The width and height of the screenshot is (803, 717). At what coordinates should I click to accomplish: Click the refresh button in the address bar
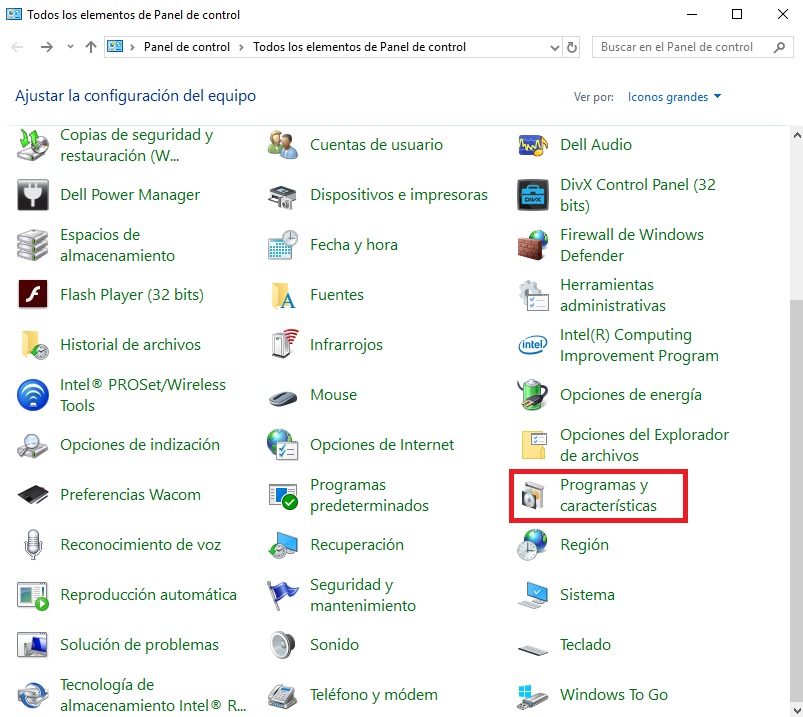[572, 46]
